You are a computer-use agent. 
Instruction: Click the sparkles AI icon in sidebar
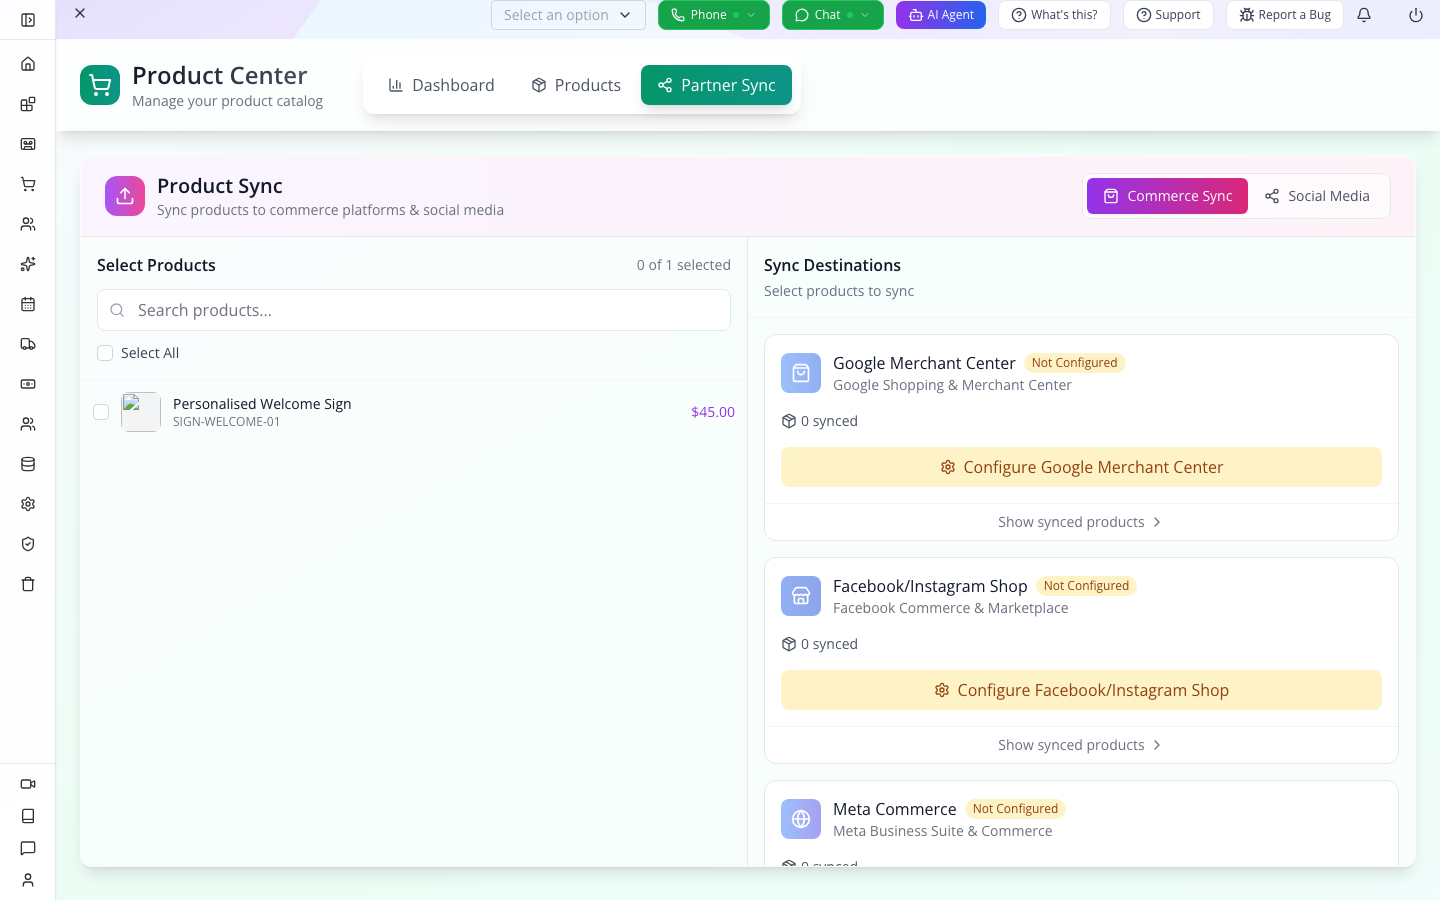pyautogui.click(x=28, y=264)
